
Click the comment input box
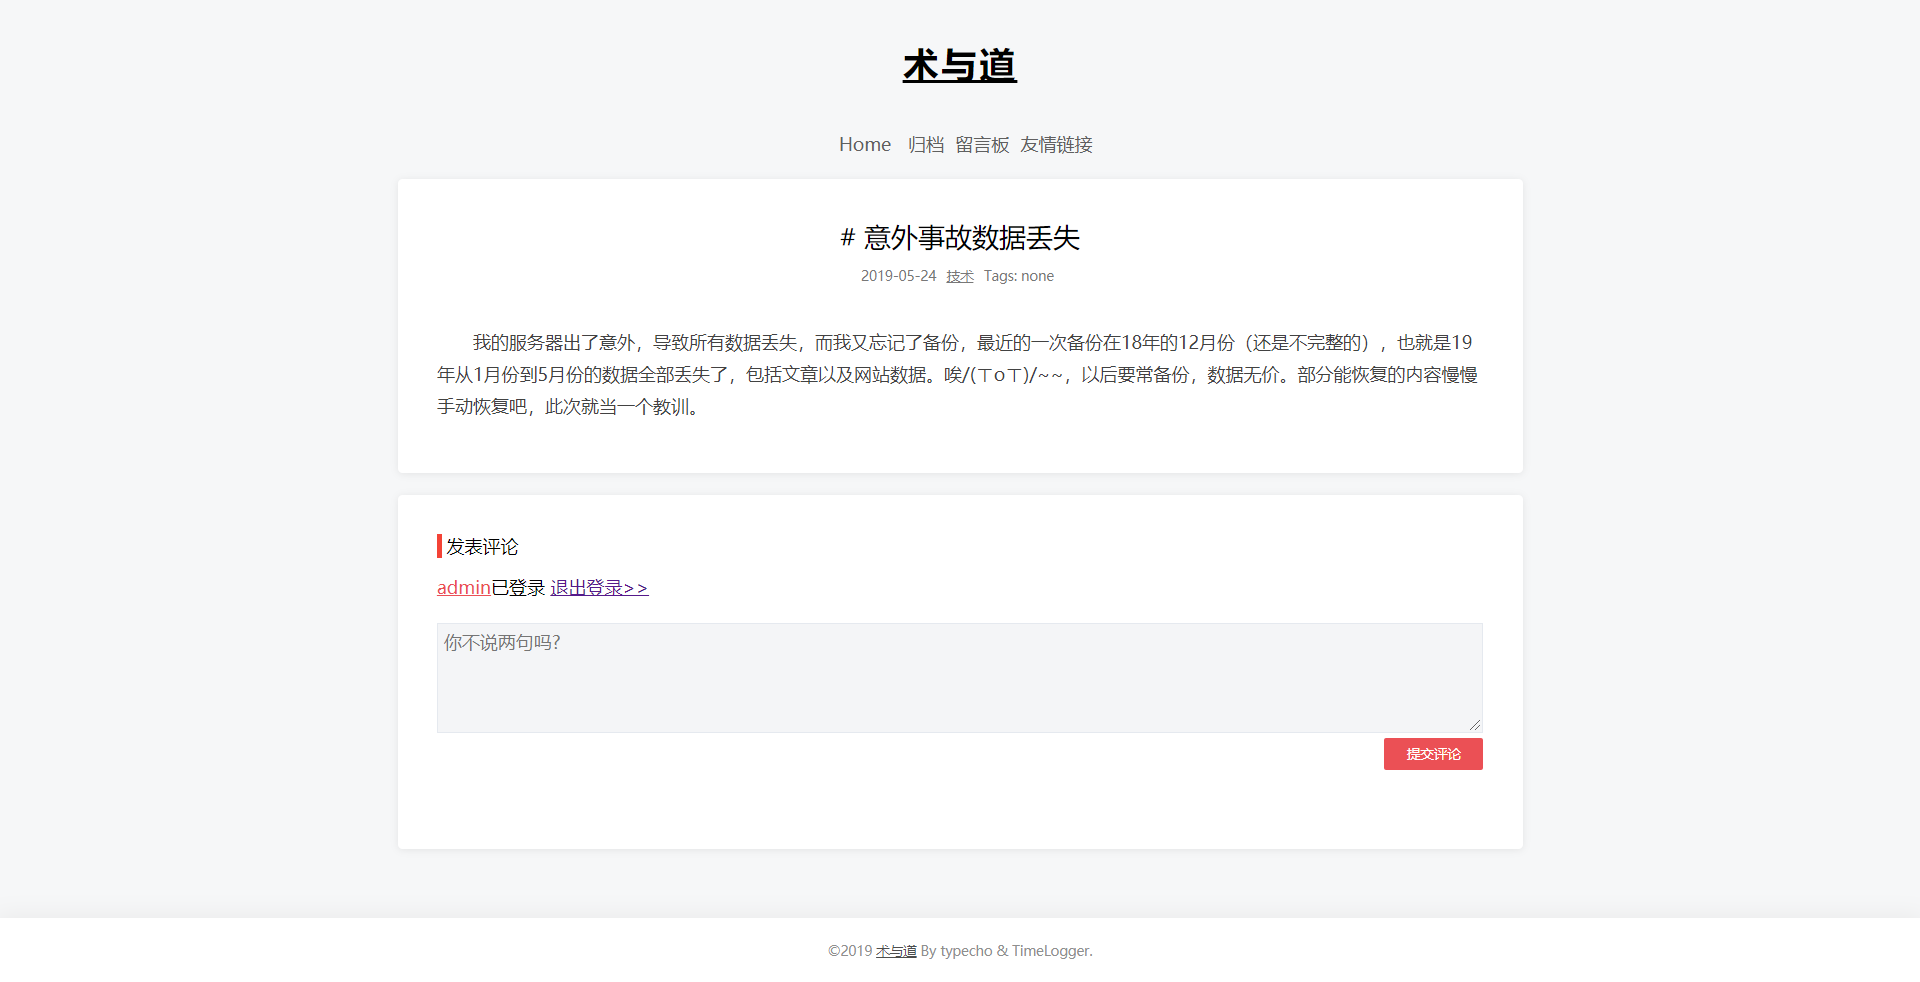(x=959, y=677)
